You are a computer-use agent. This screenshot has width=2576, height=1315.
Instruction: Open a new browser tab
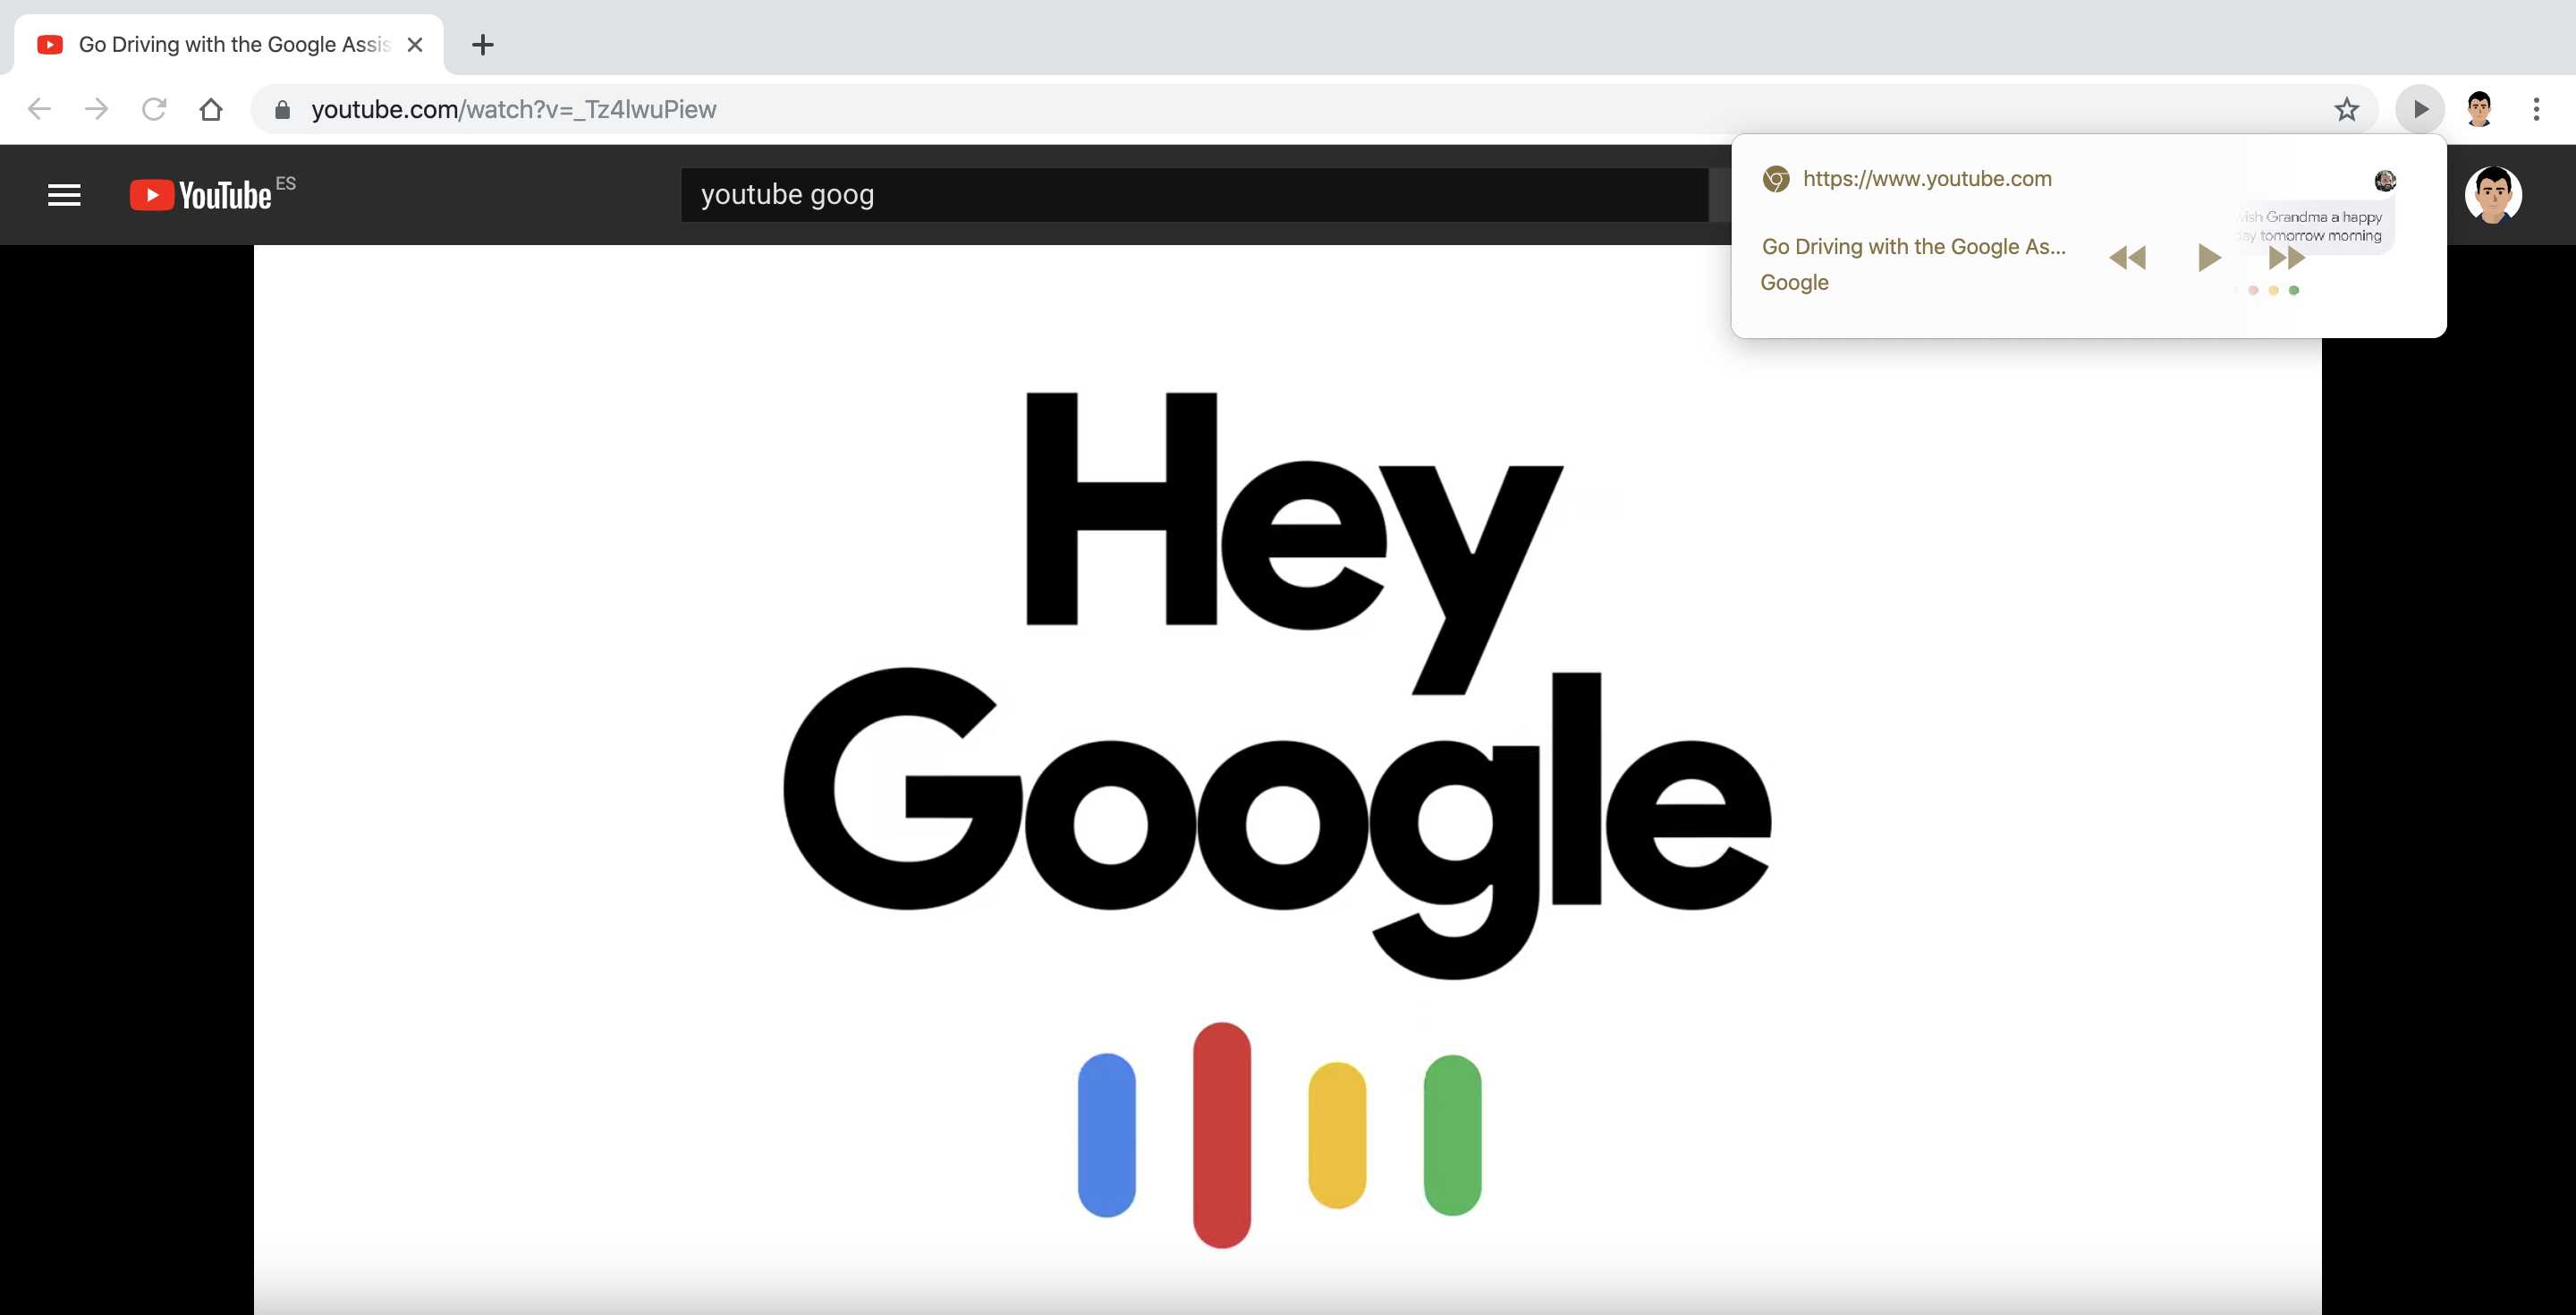(482, 45)
